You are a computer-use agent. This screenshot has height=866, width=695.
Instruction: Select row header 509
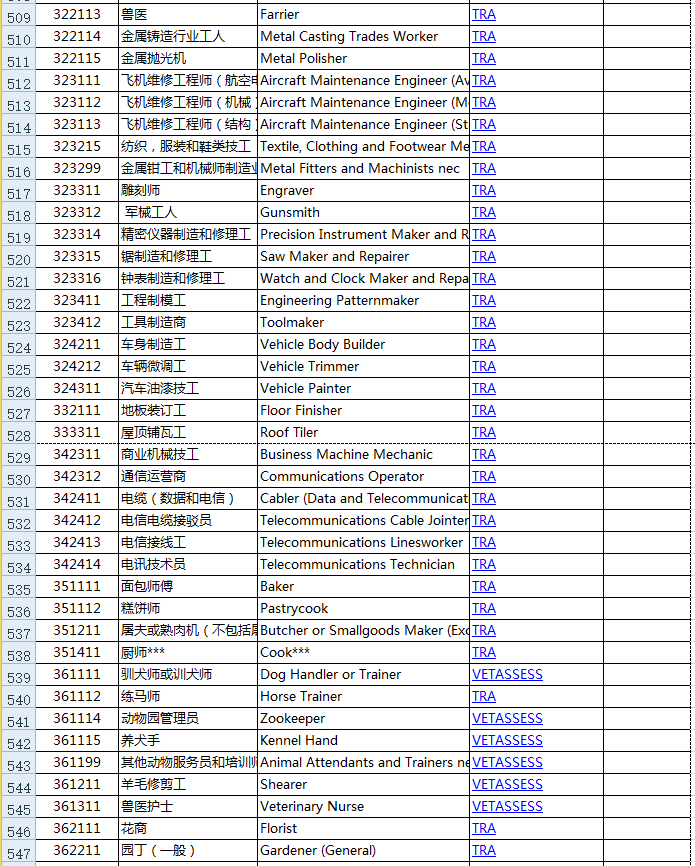(18, 15)
